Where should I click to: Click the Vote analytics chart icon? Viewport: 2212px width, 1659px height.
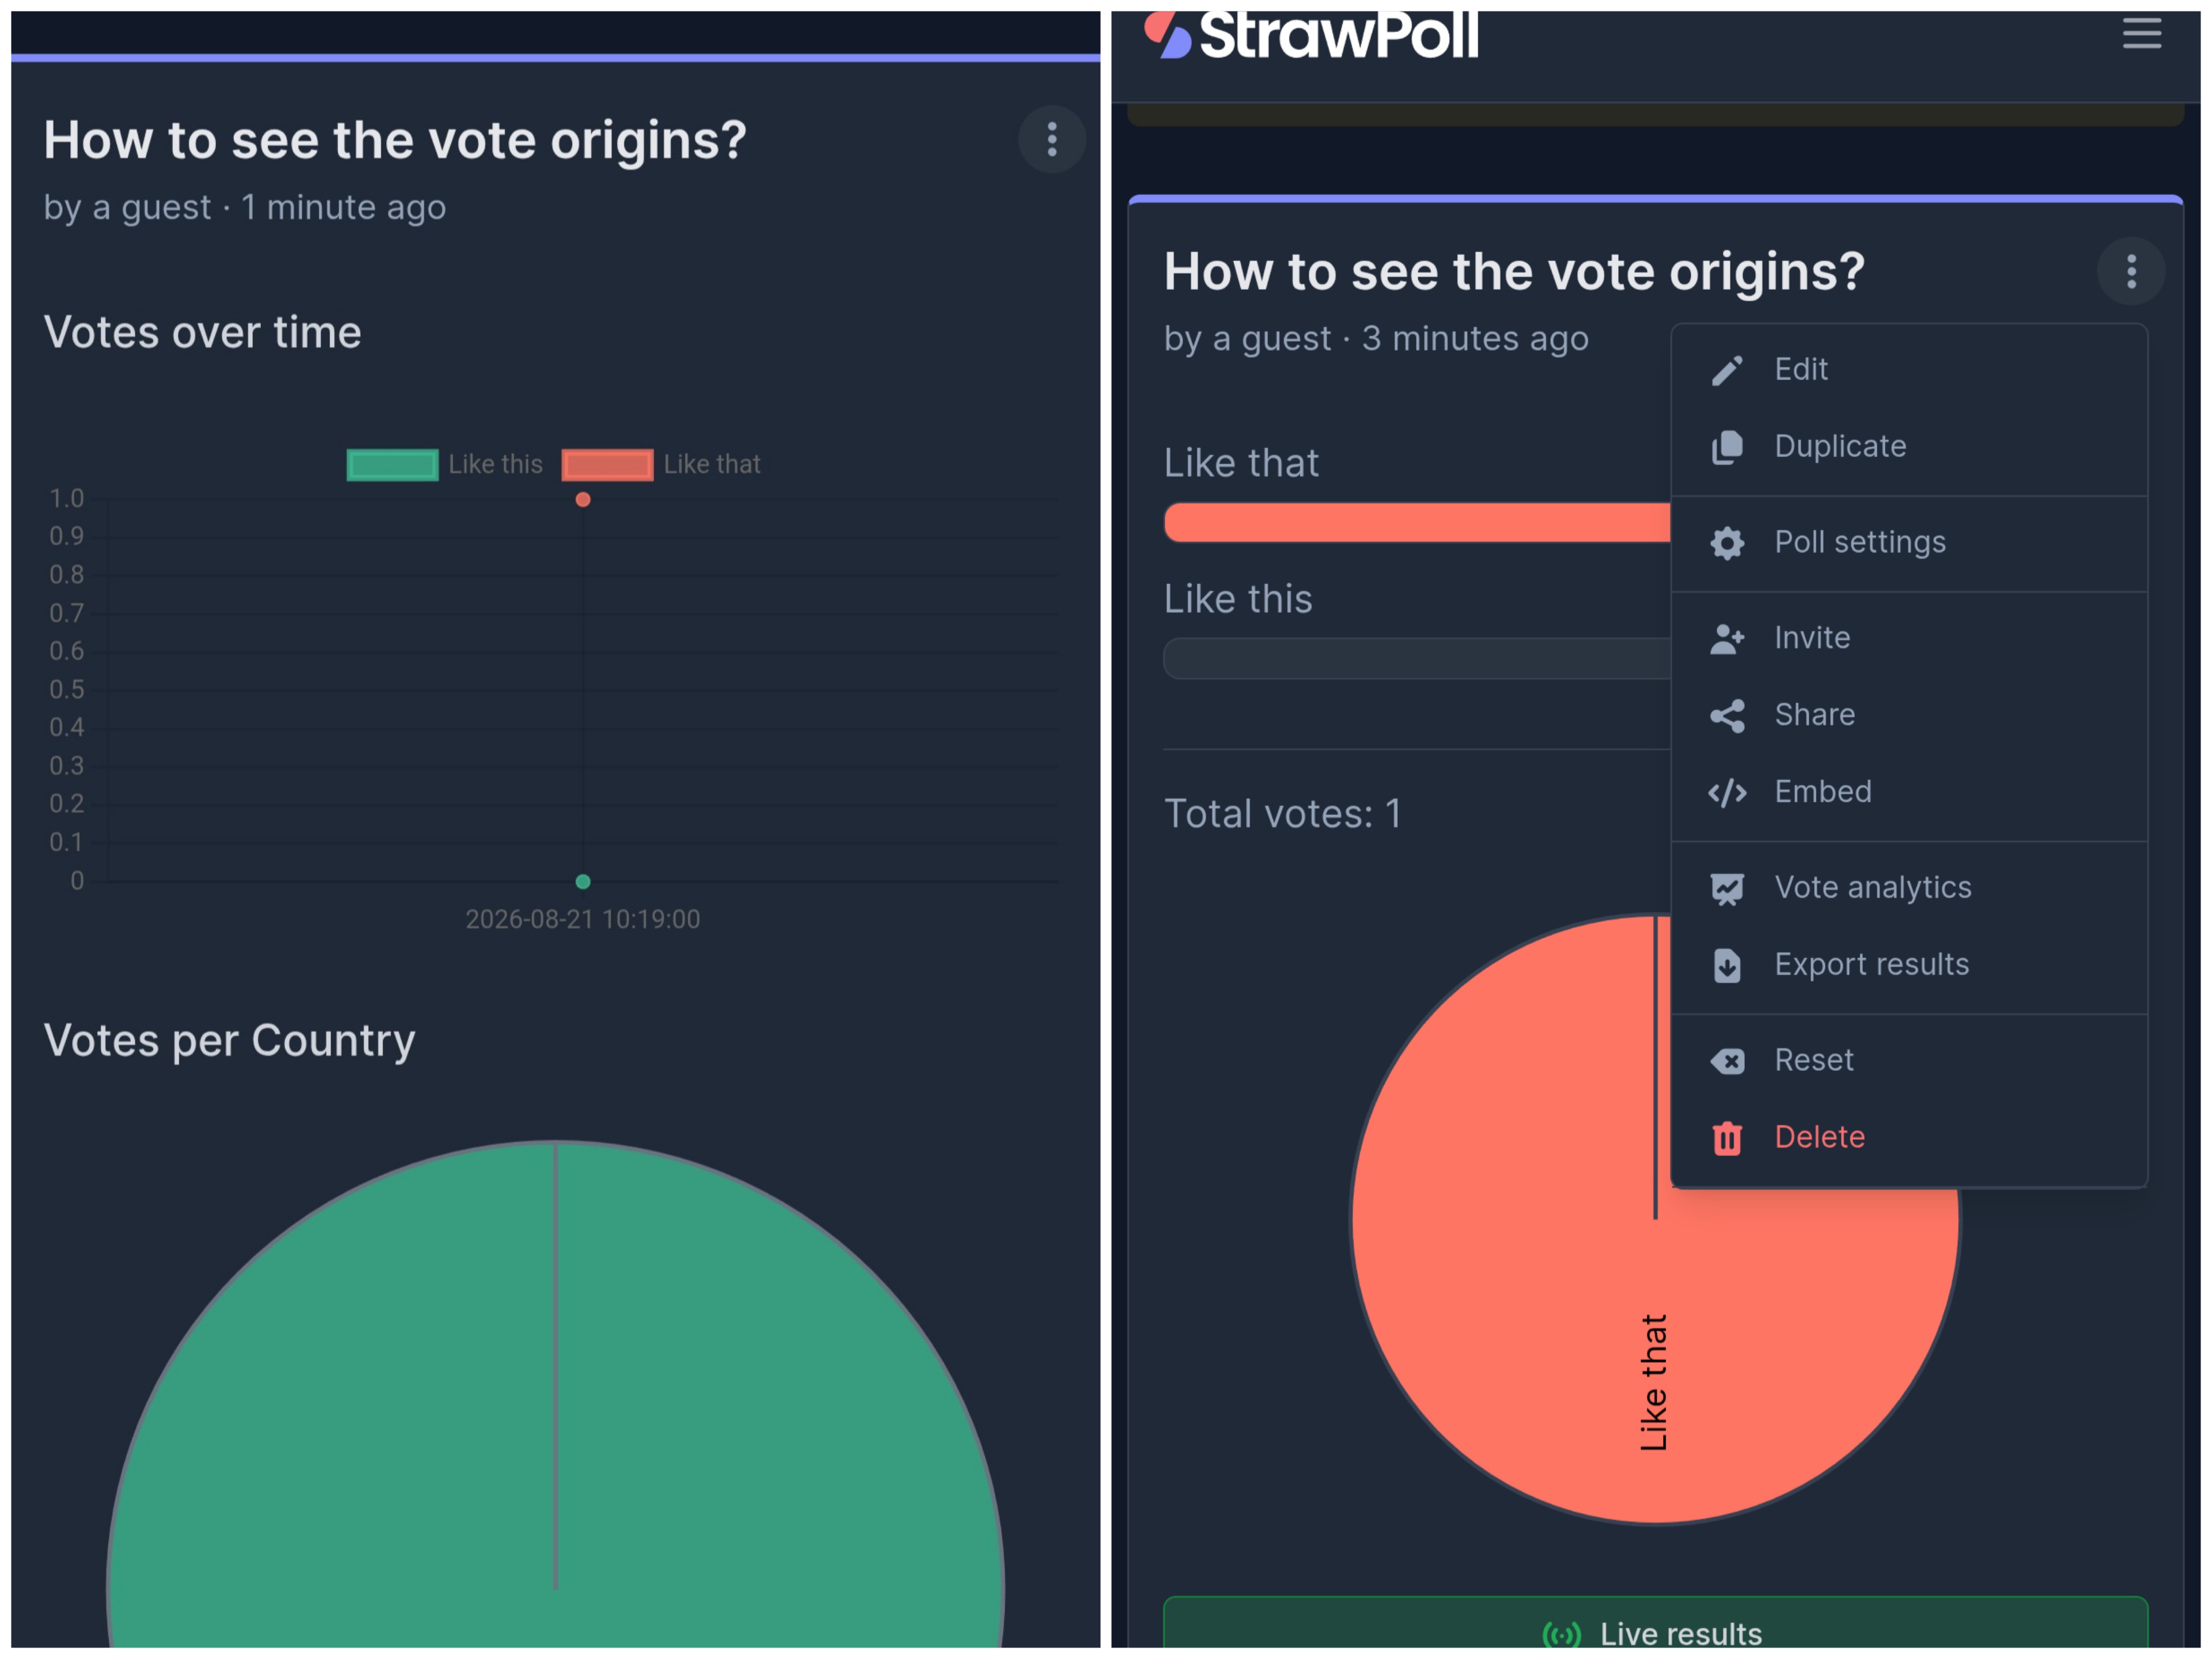click(1727, 889)
